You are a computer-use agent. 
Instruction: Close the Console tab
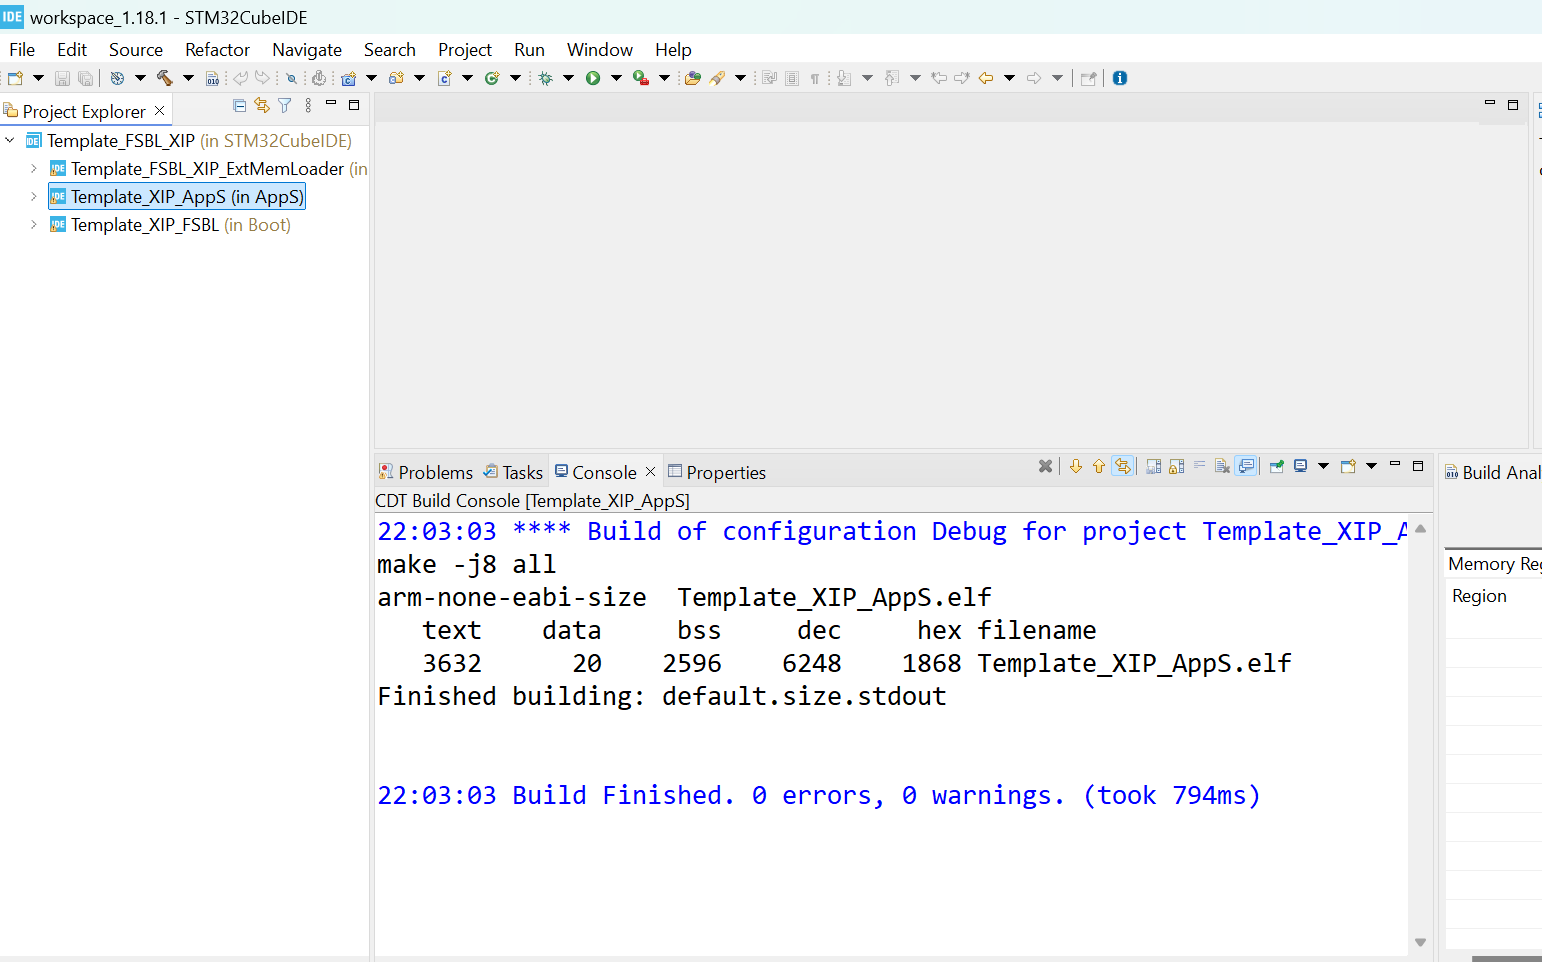(x=650, y=471)
